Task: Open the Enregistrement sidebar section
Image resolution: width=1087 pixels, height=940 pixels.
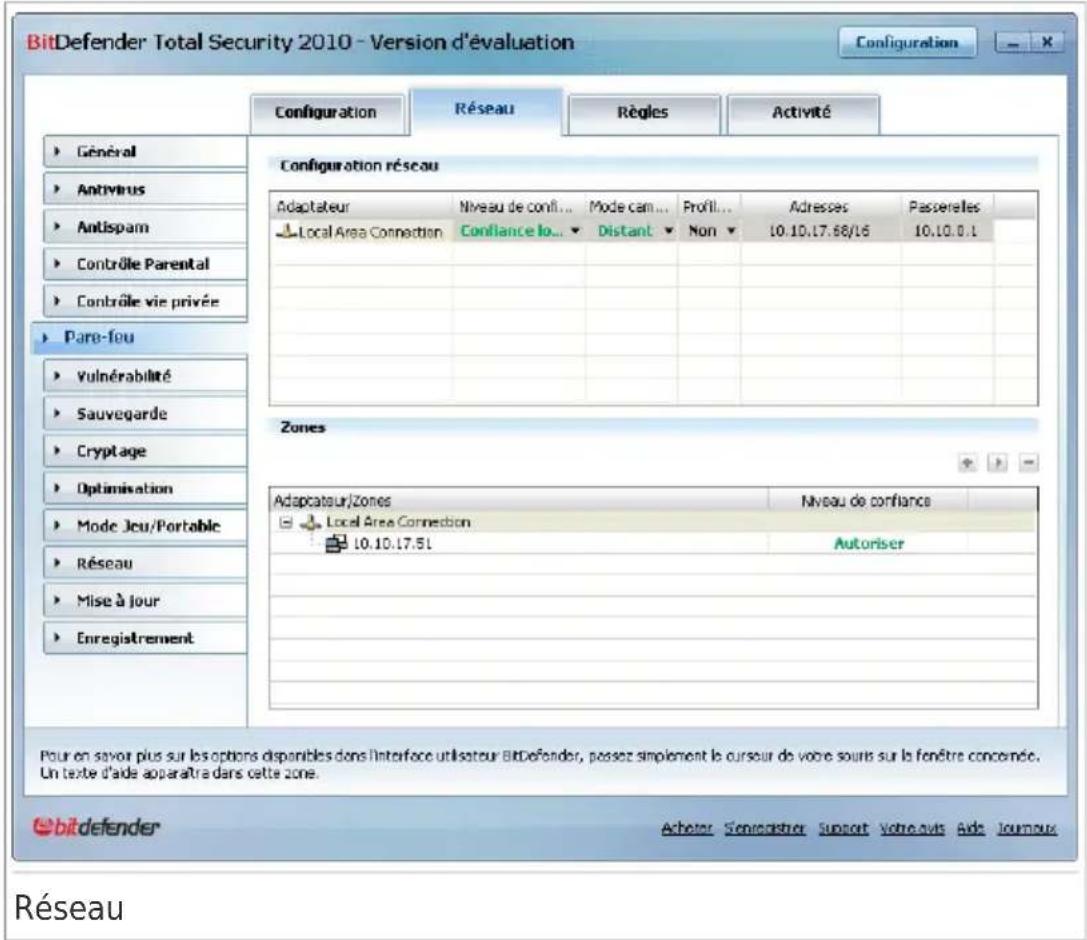Action: (x=145, y=638)
